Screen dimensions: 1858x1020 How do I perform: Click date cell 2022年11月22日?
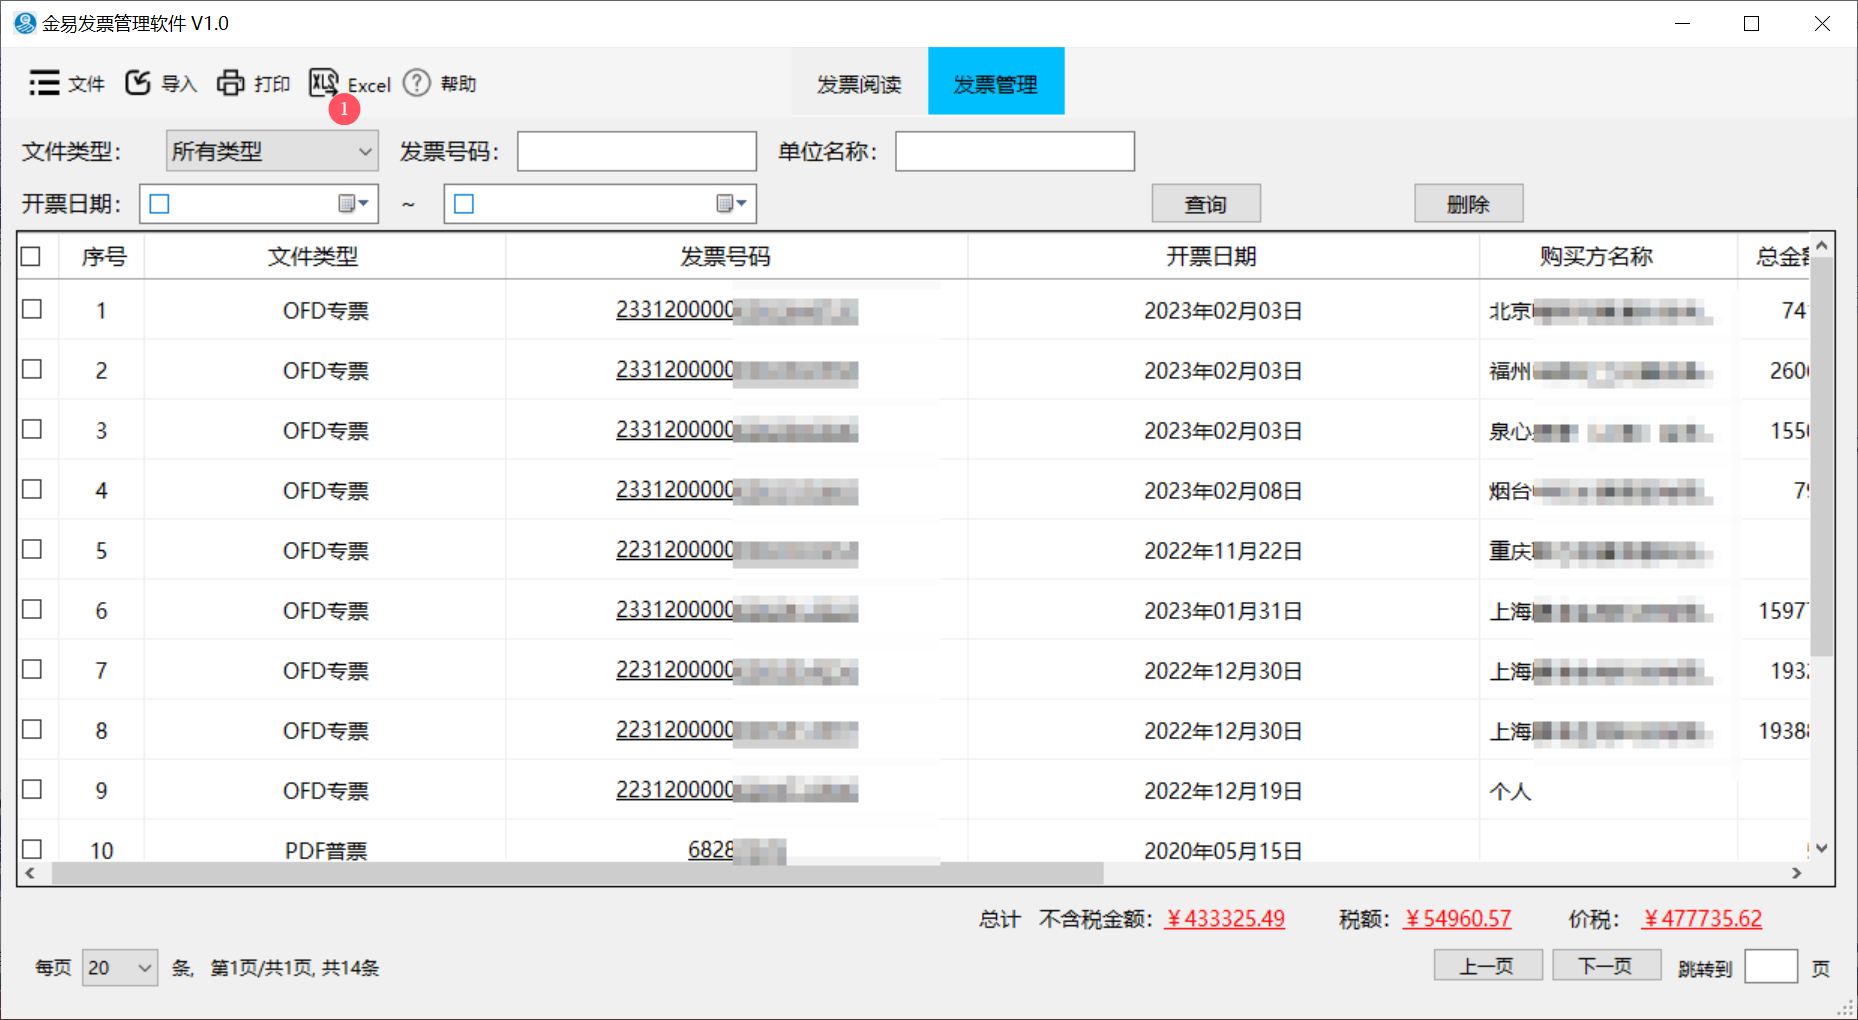tap(1223, 551)
